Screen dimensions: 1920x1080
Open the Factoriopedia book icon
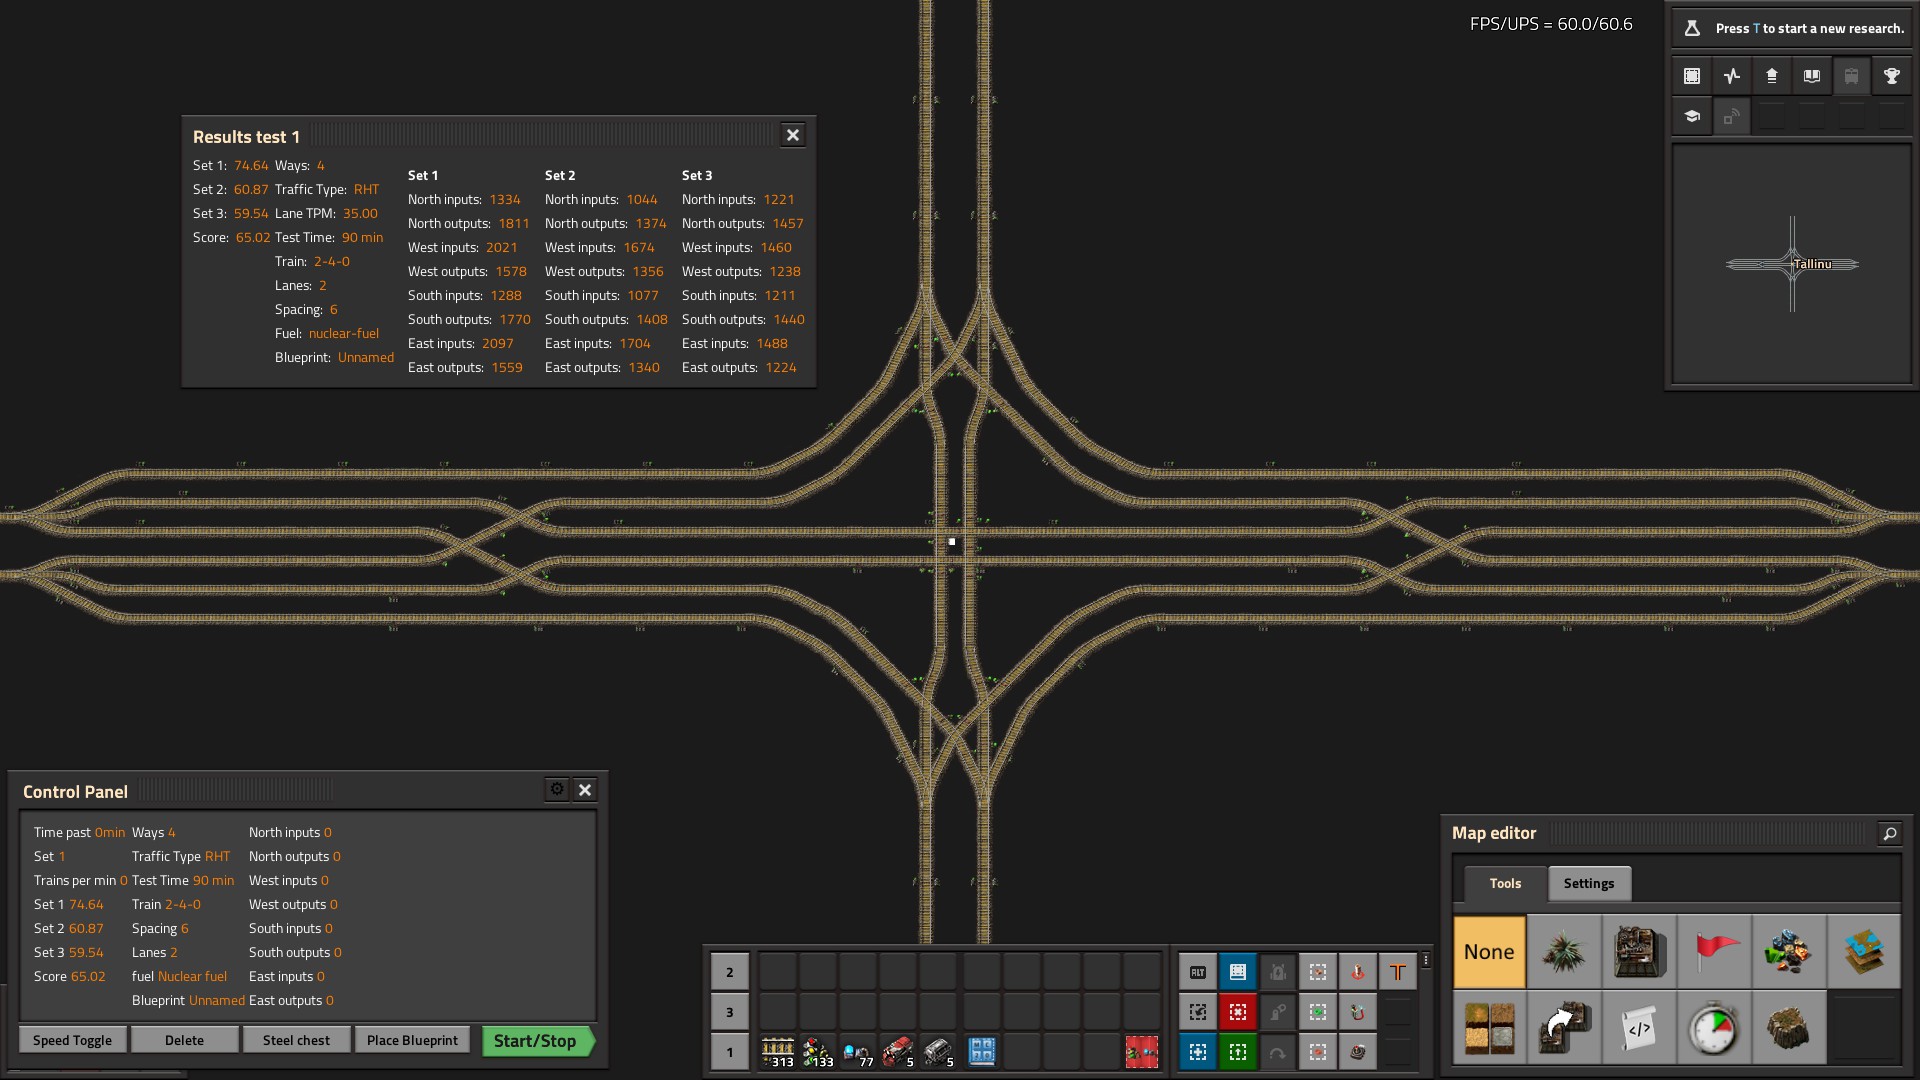tap(1812, 76)
